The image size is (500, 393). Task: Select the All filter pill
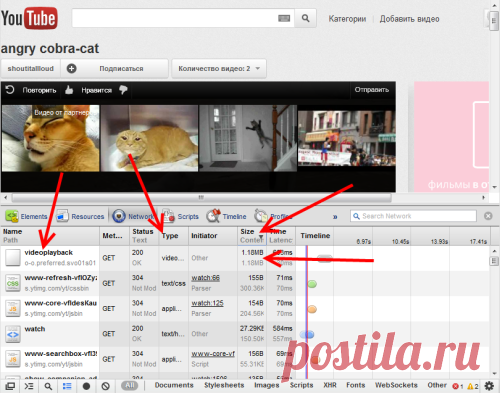130,386
